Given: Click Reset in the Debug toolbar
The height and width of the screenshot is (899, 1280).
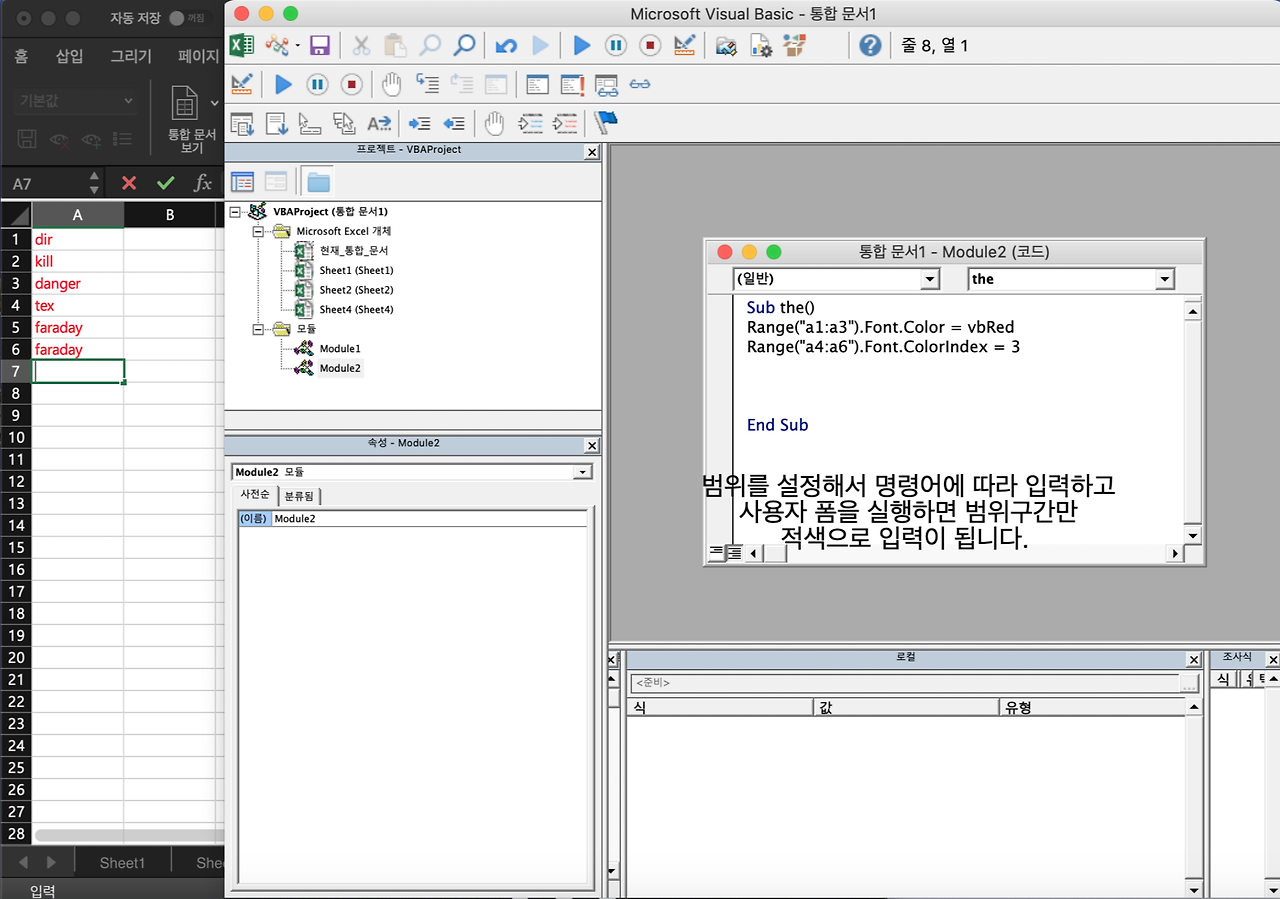Looking at the screenshot, I should (351, 85).
